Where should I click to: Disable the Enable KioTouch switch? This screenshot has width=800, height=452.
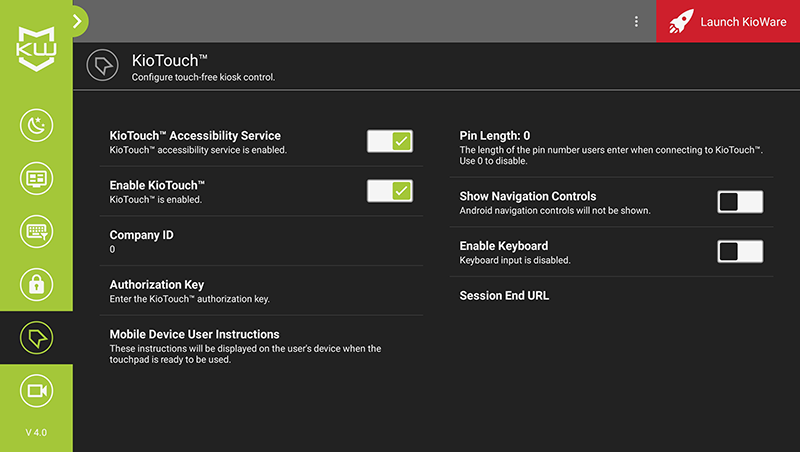tap(390, 191)
